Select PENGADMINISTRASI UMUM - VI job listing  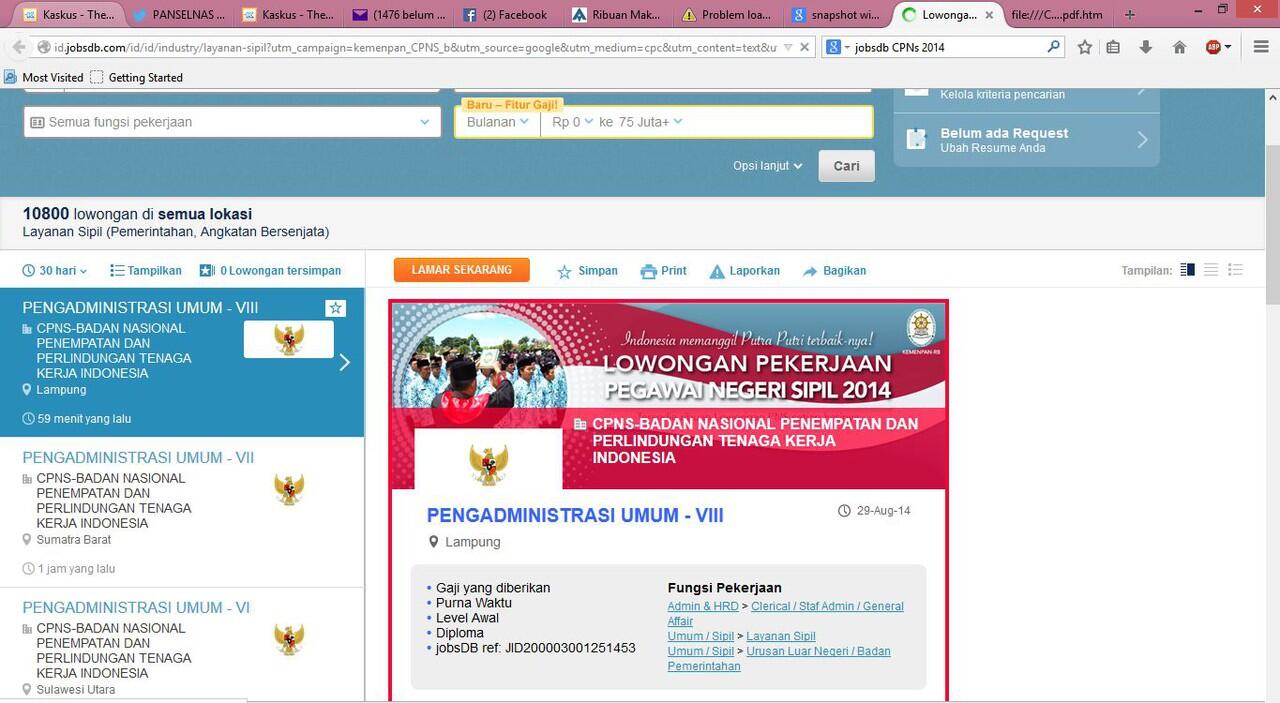click(182, 645)
